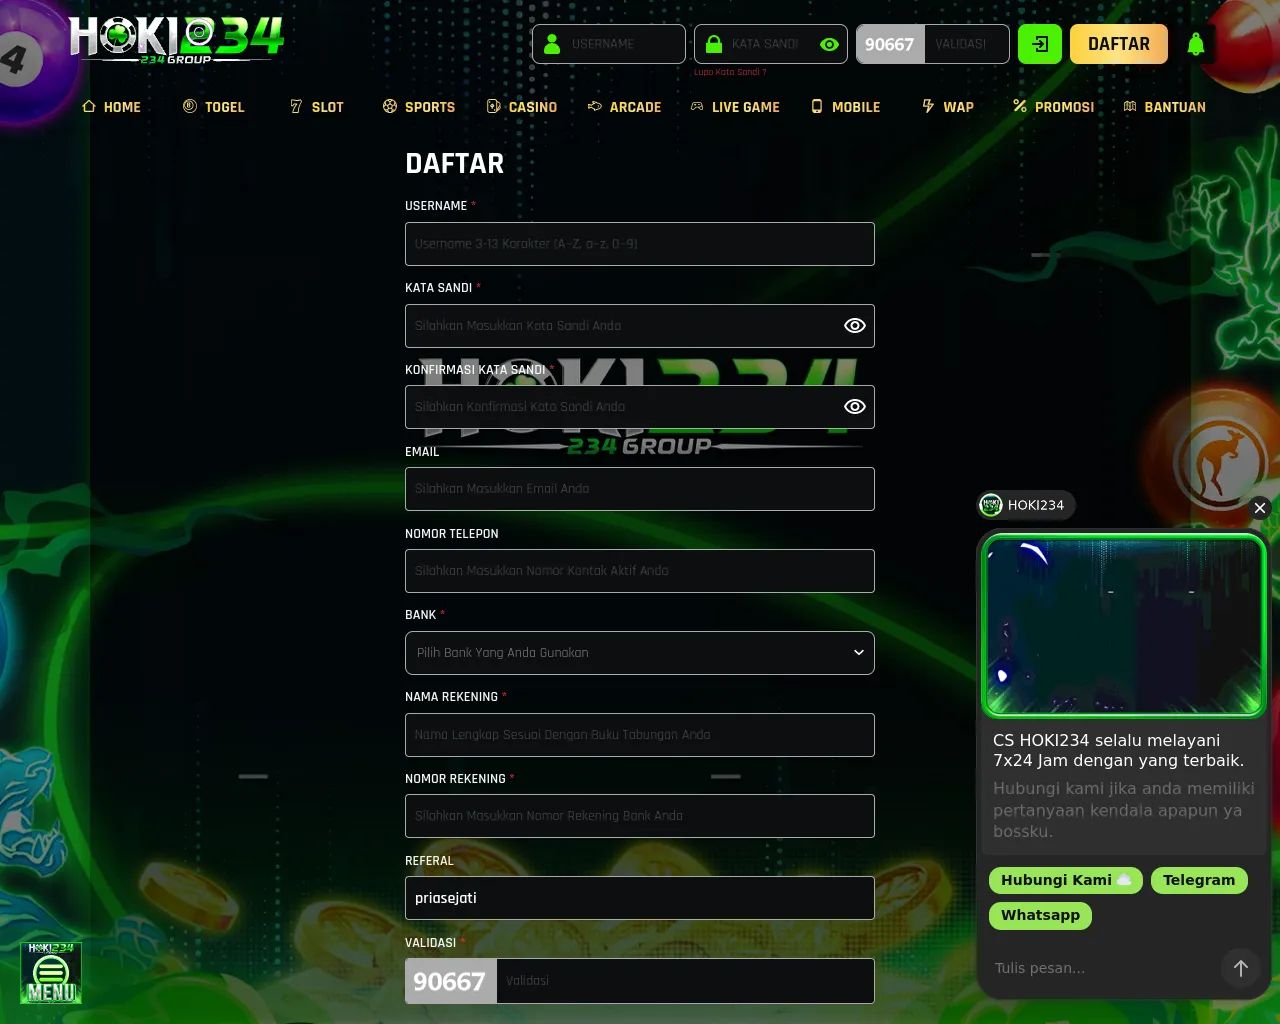Screen dimensions: 1280x1024
Task: Click the green login arrow button
Action: click(1040, 44)
